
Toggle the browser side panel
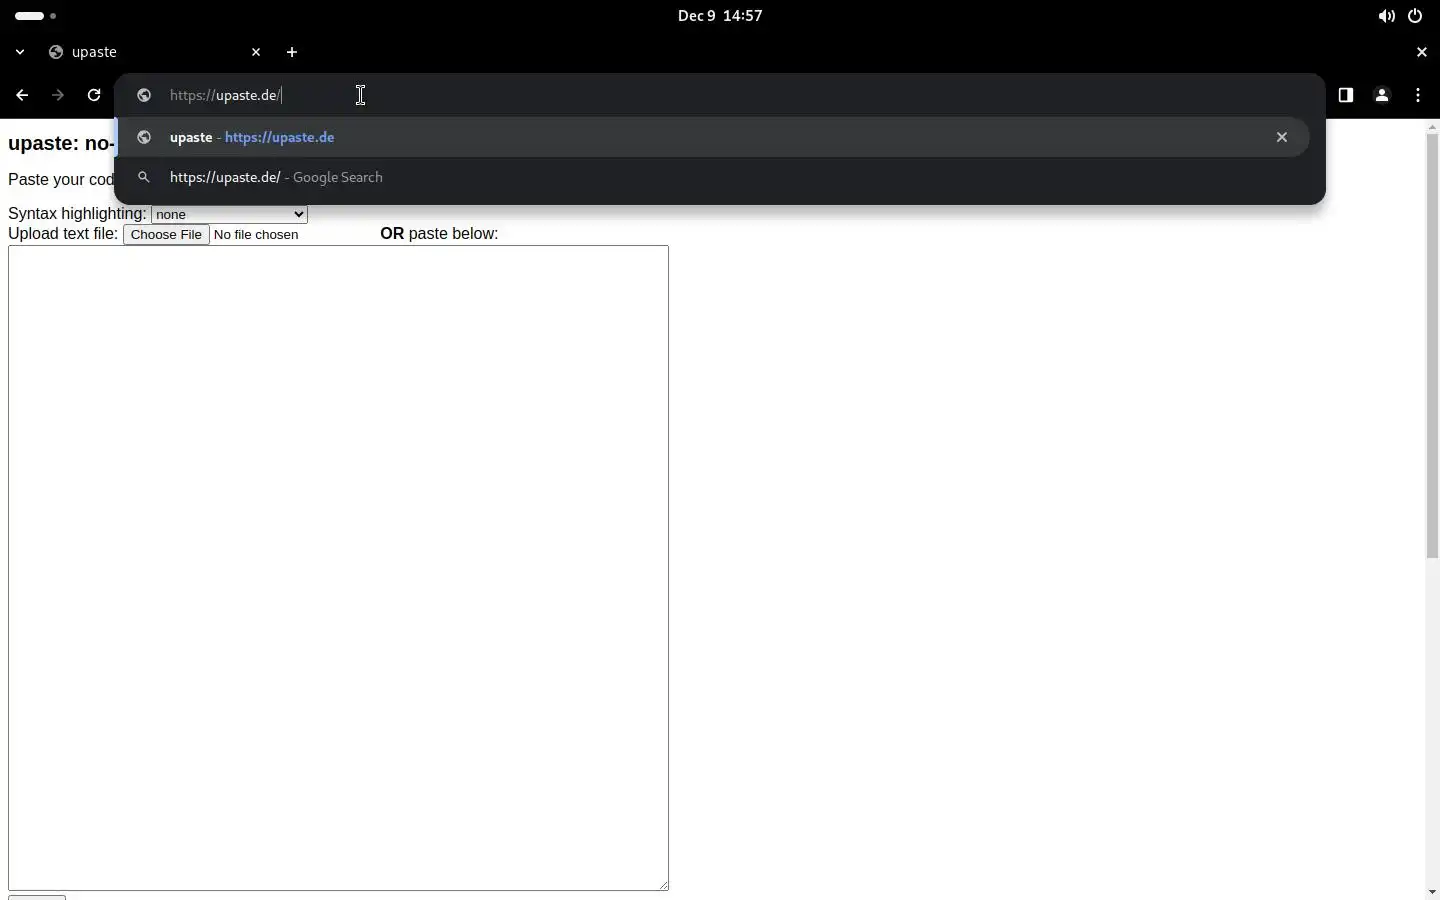pos(1347,95)
